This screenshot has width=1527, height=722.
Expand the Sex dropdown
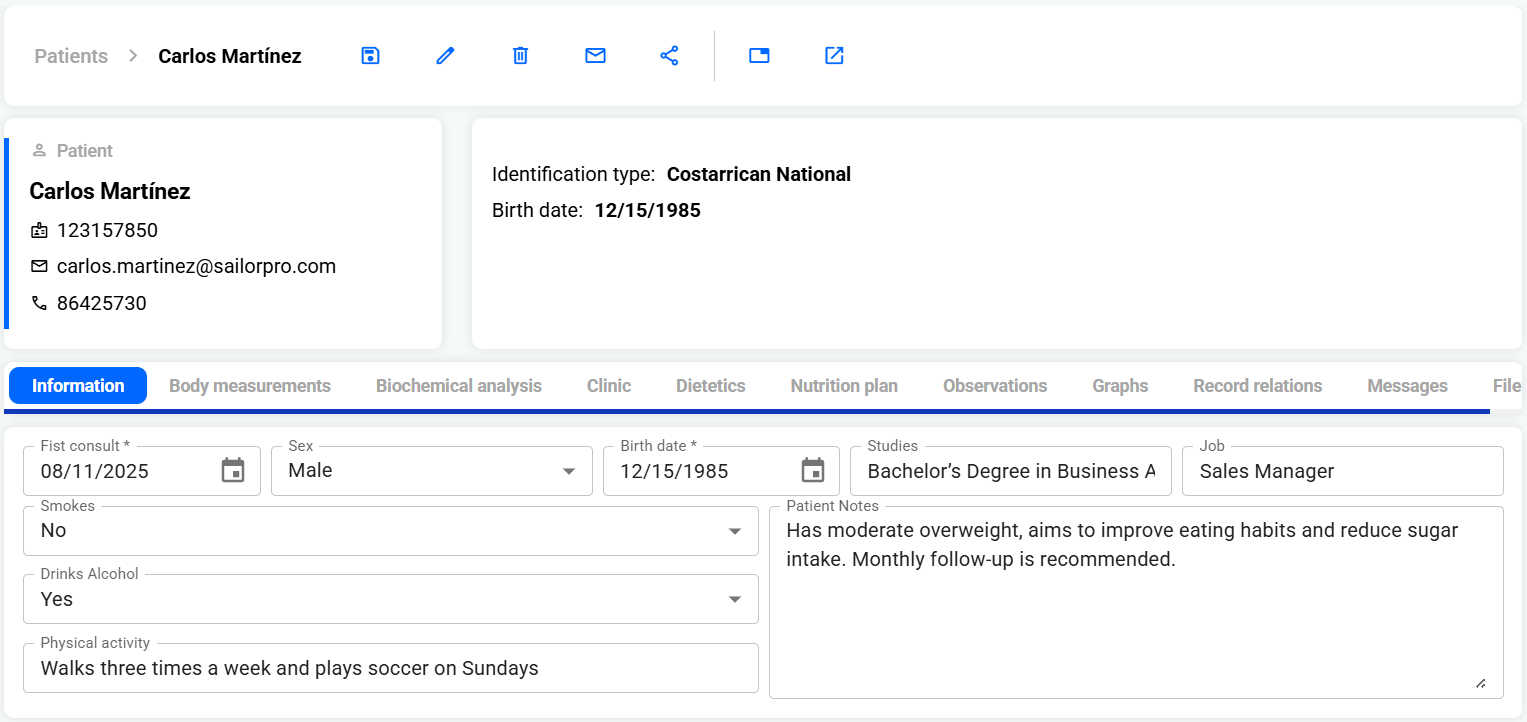tap(568, 471)
